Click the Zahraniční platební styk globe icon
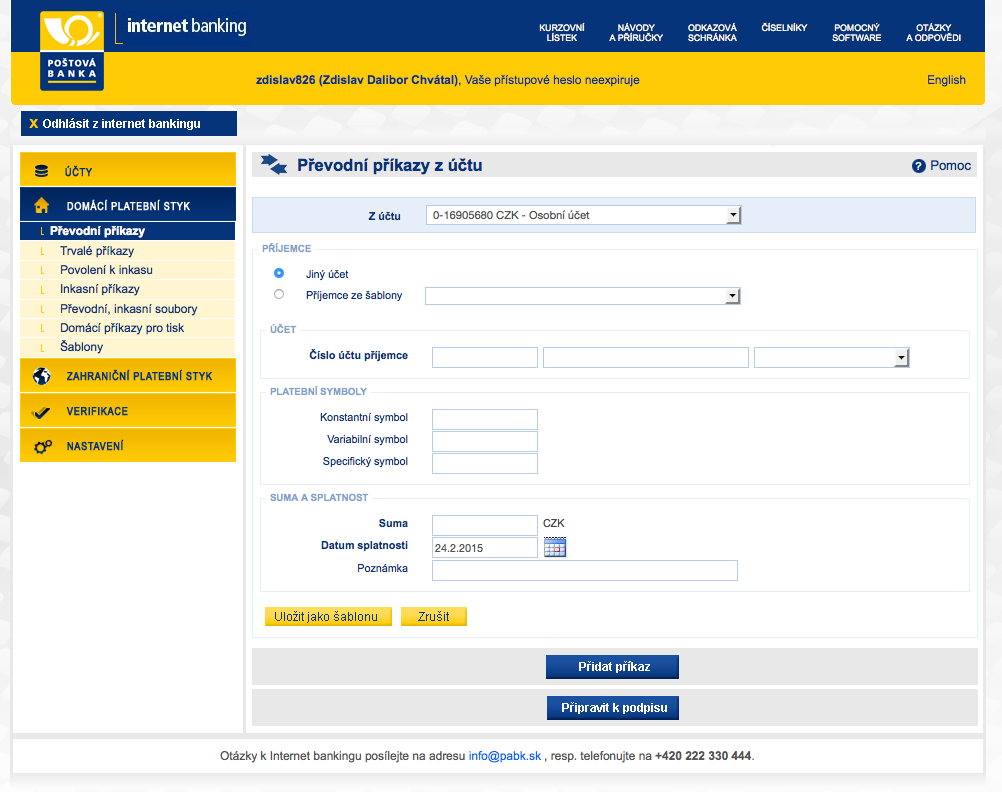 [x=42, y=376]
